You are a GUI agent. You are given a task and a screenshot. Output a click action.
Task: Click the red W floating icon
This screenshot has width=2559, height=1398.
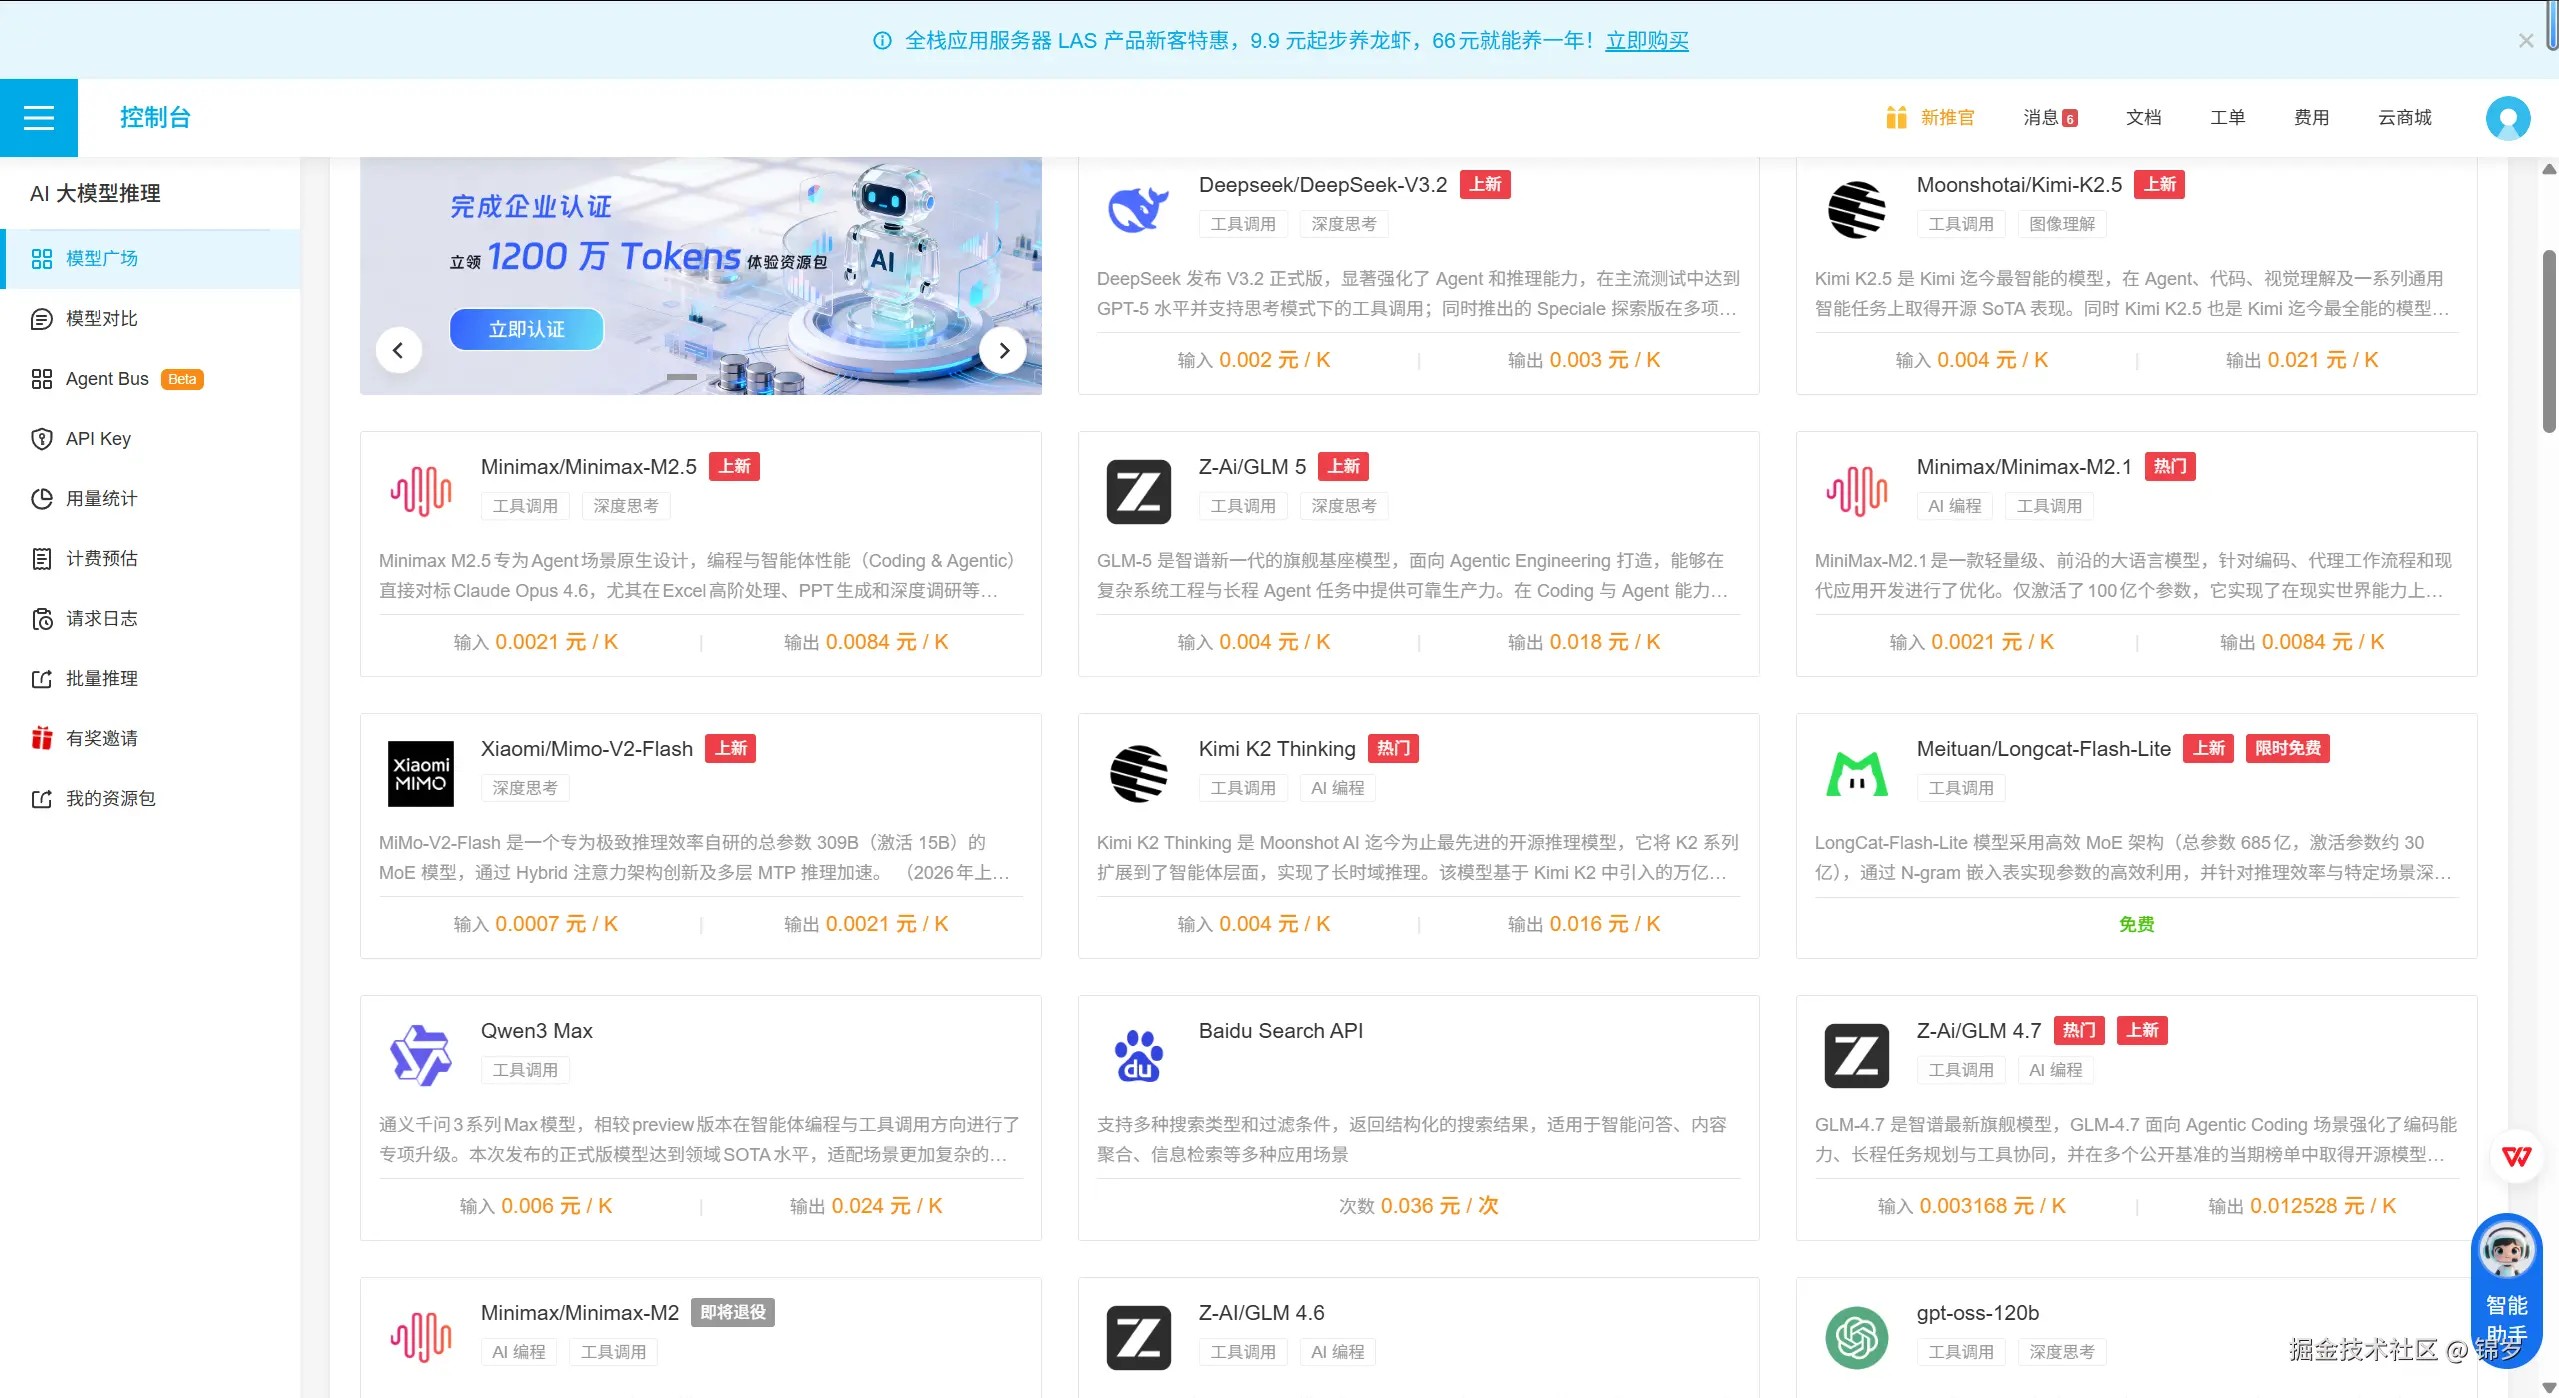2516,1156
